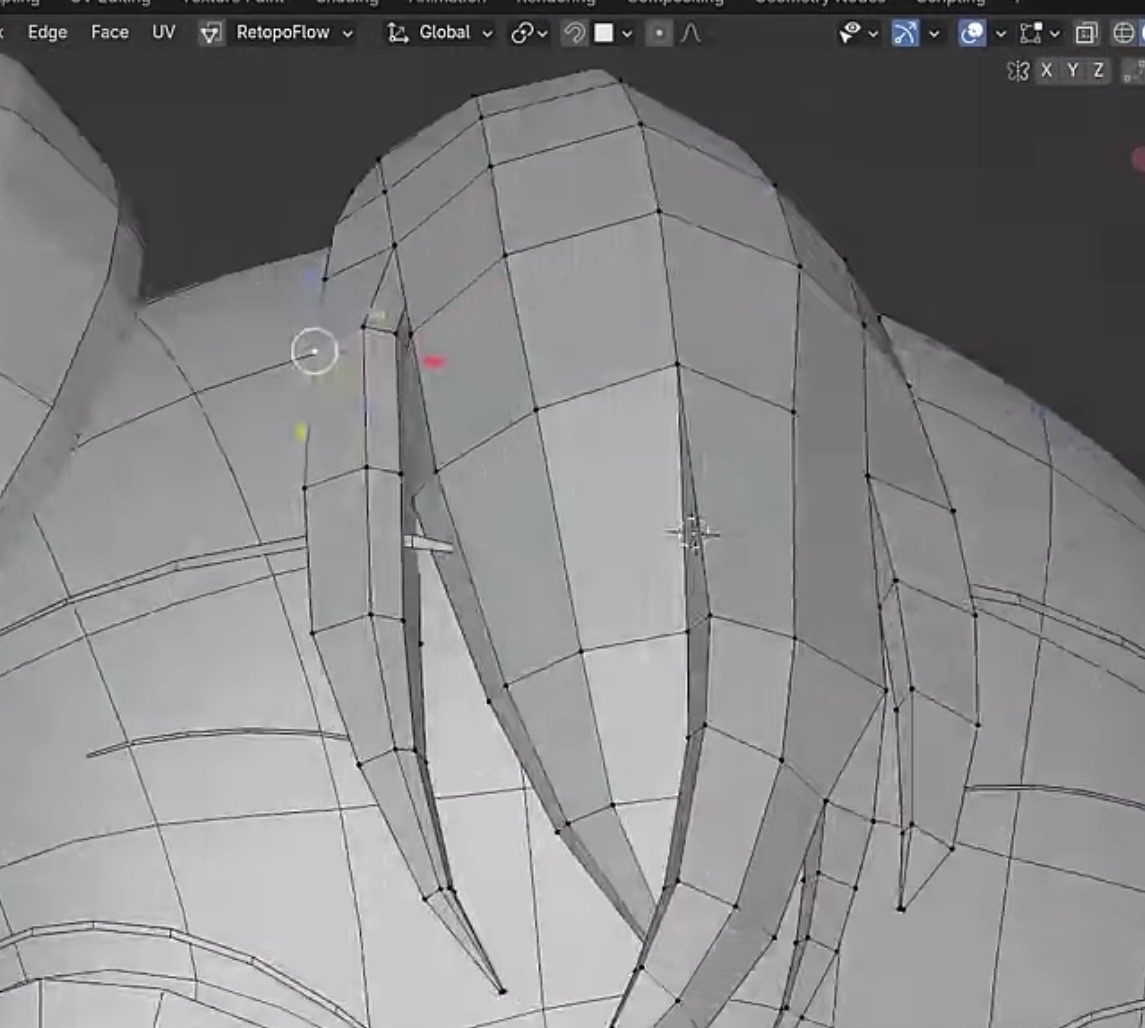Click the selectability and visibility icon
Screen dimensions: 1145x1028
coord(850,33)
